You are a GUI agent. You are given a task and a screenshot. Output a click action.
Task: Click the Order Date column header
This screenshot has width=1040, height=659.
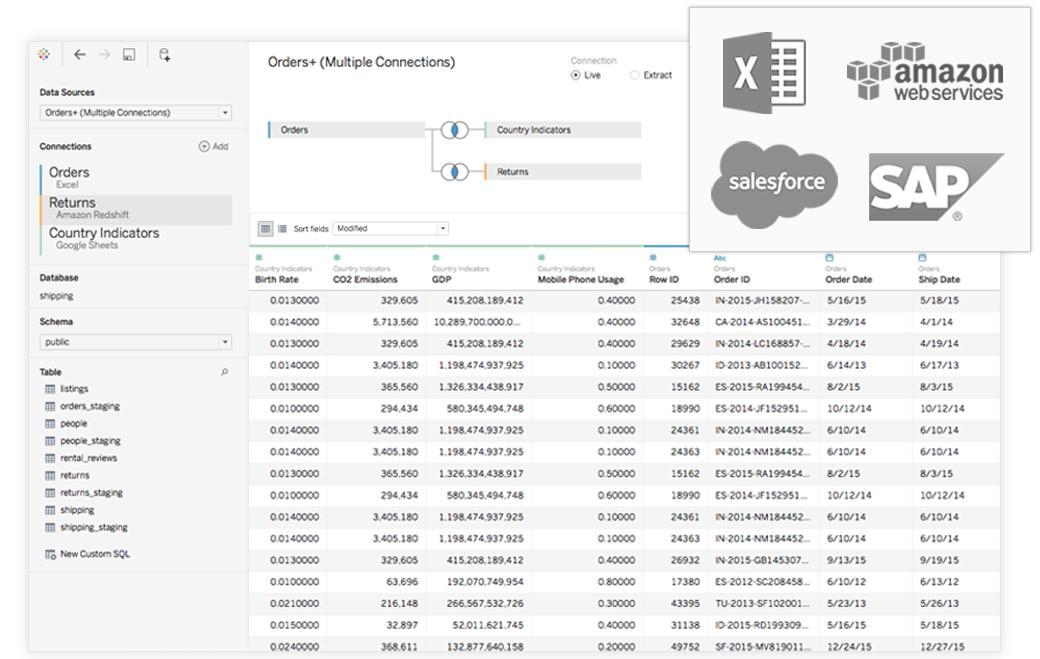click(848, 280)
